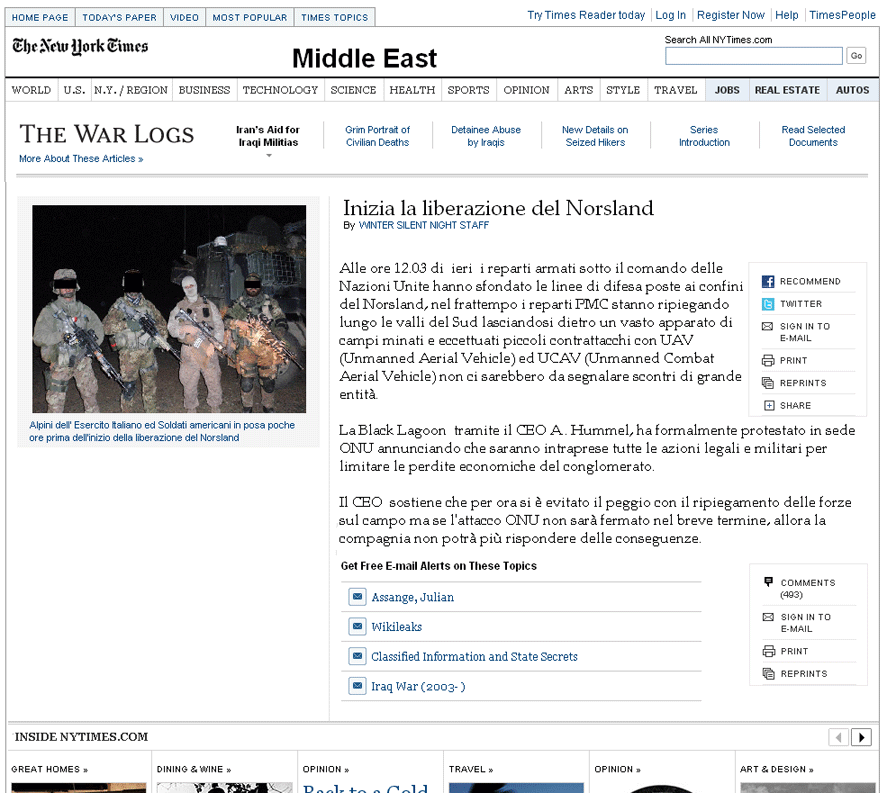
Task: Open the Iraq War (2003- ) topic link
Action: pyautogui.click(x=418, y=687)
